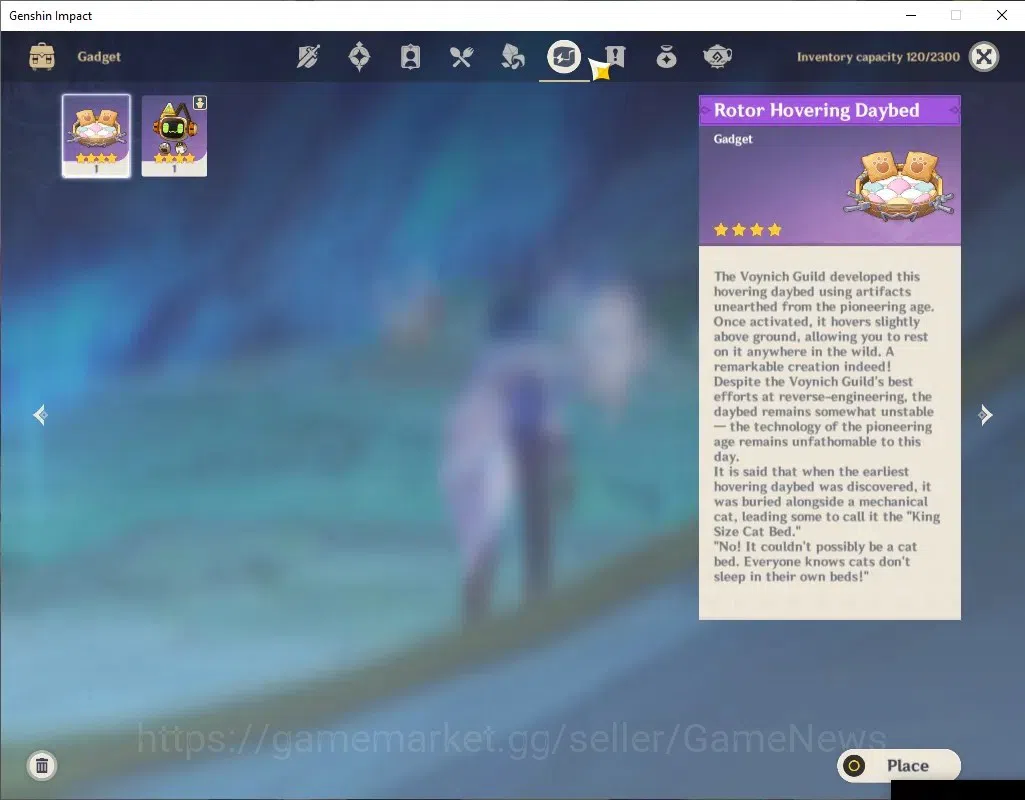Open the Artifacts inventory tab
The image size is (1025, 800).
[359, 57]
